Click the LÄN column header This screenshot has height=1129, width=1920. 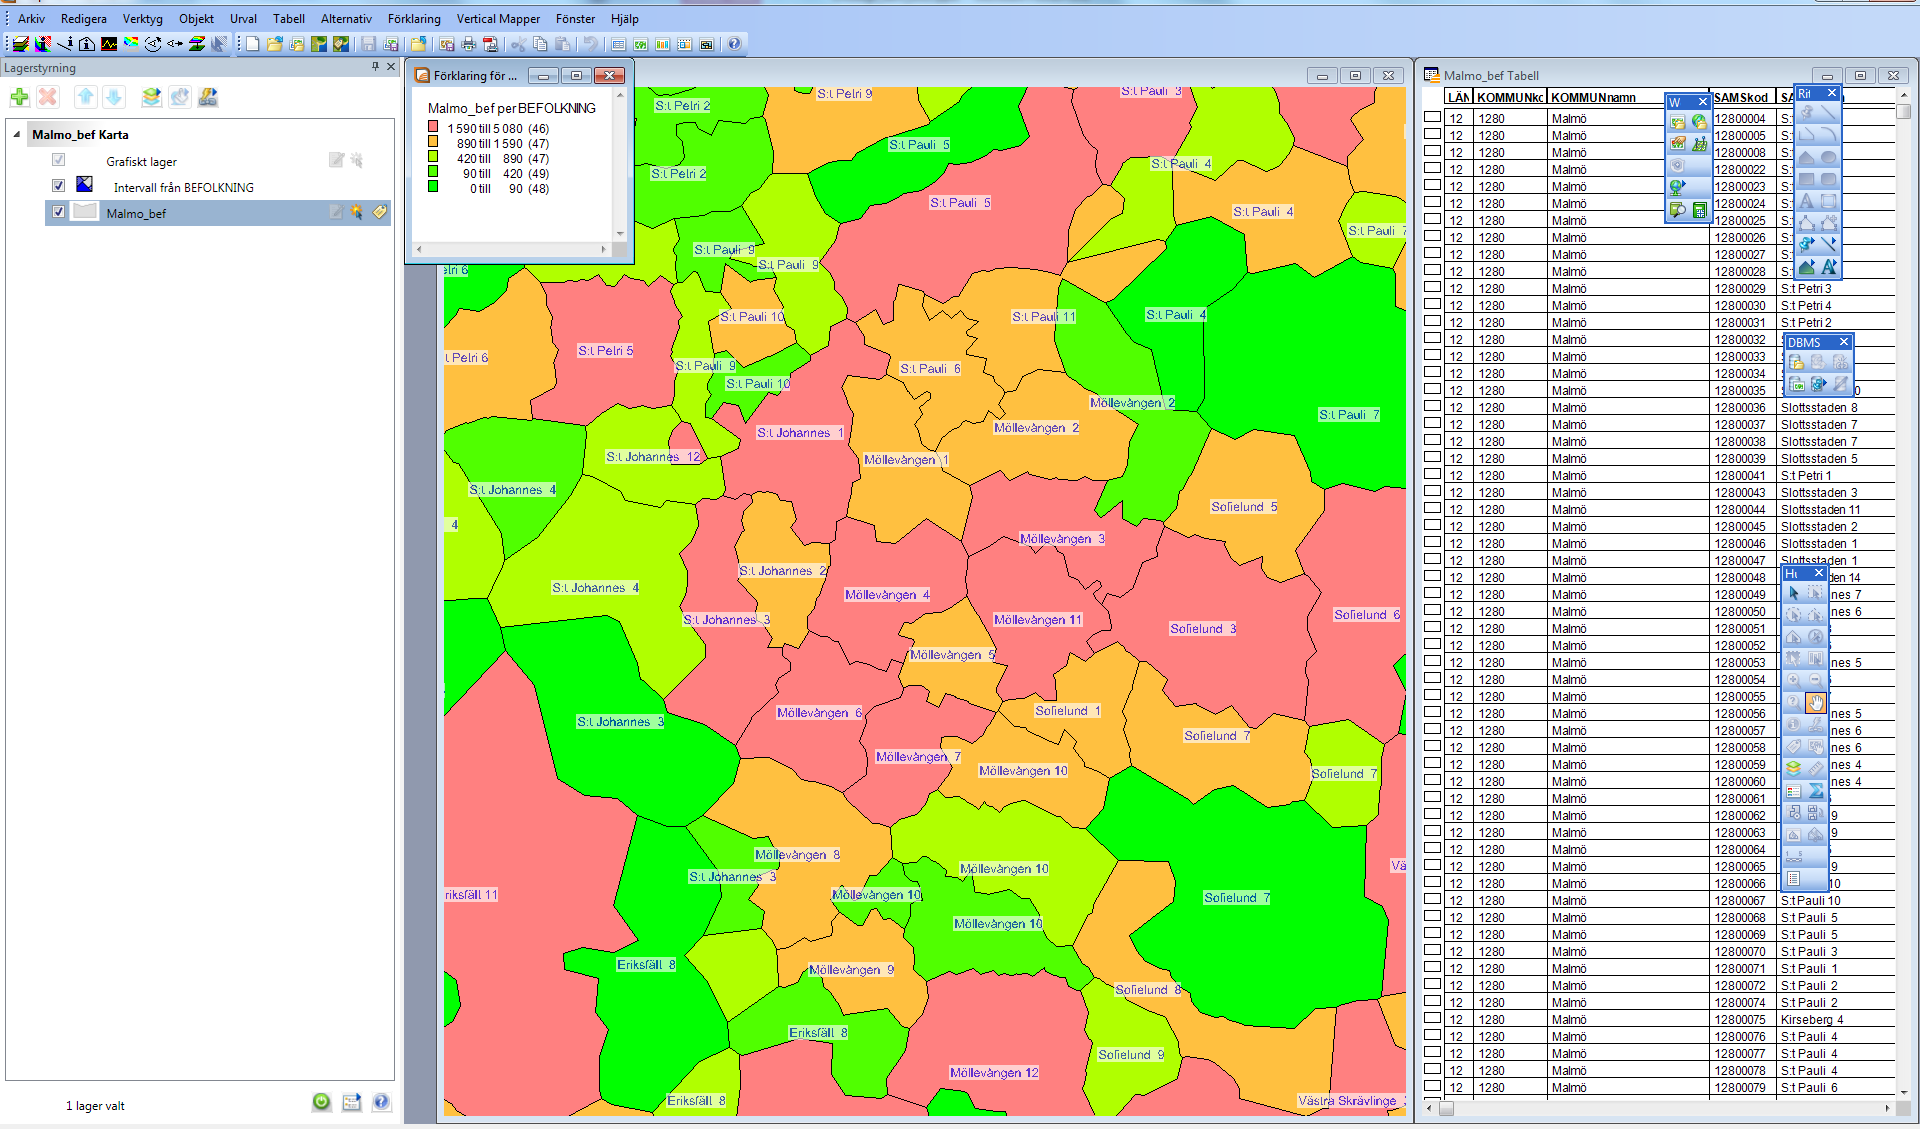(x=1459, y=97)
